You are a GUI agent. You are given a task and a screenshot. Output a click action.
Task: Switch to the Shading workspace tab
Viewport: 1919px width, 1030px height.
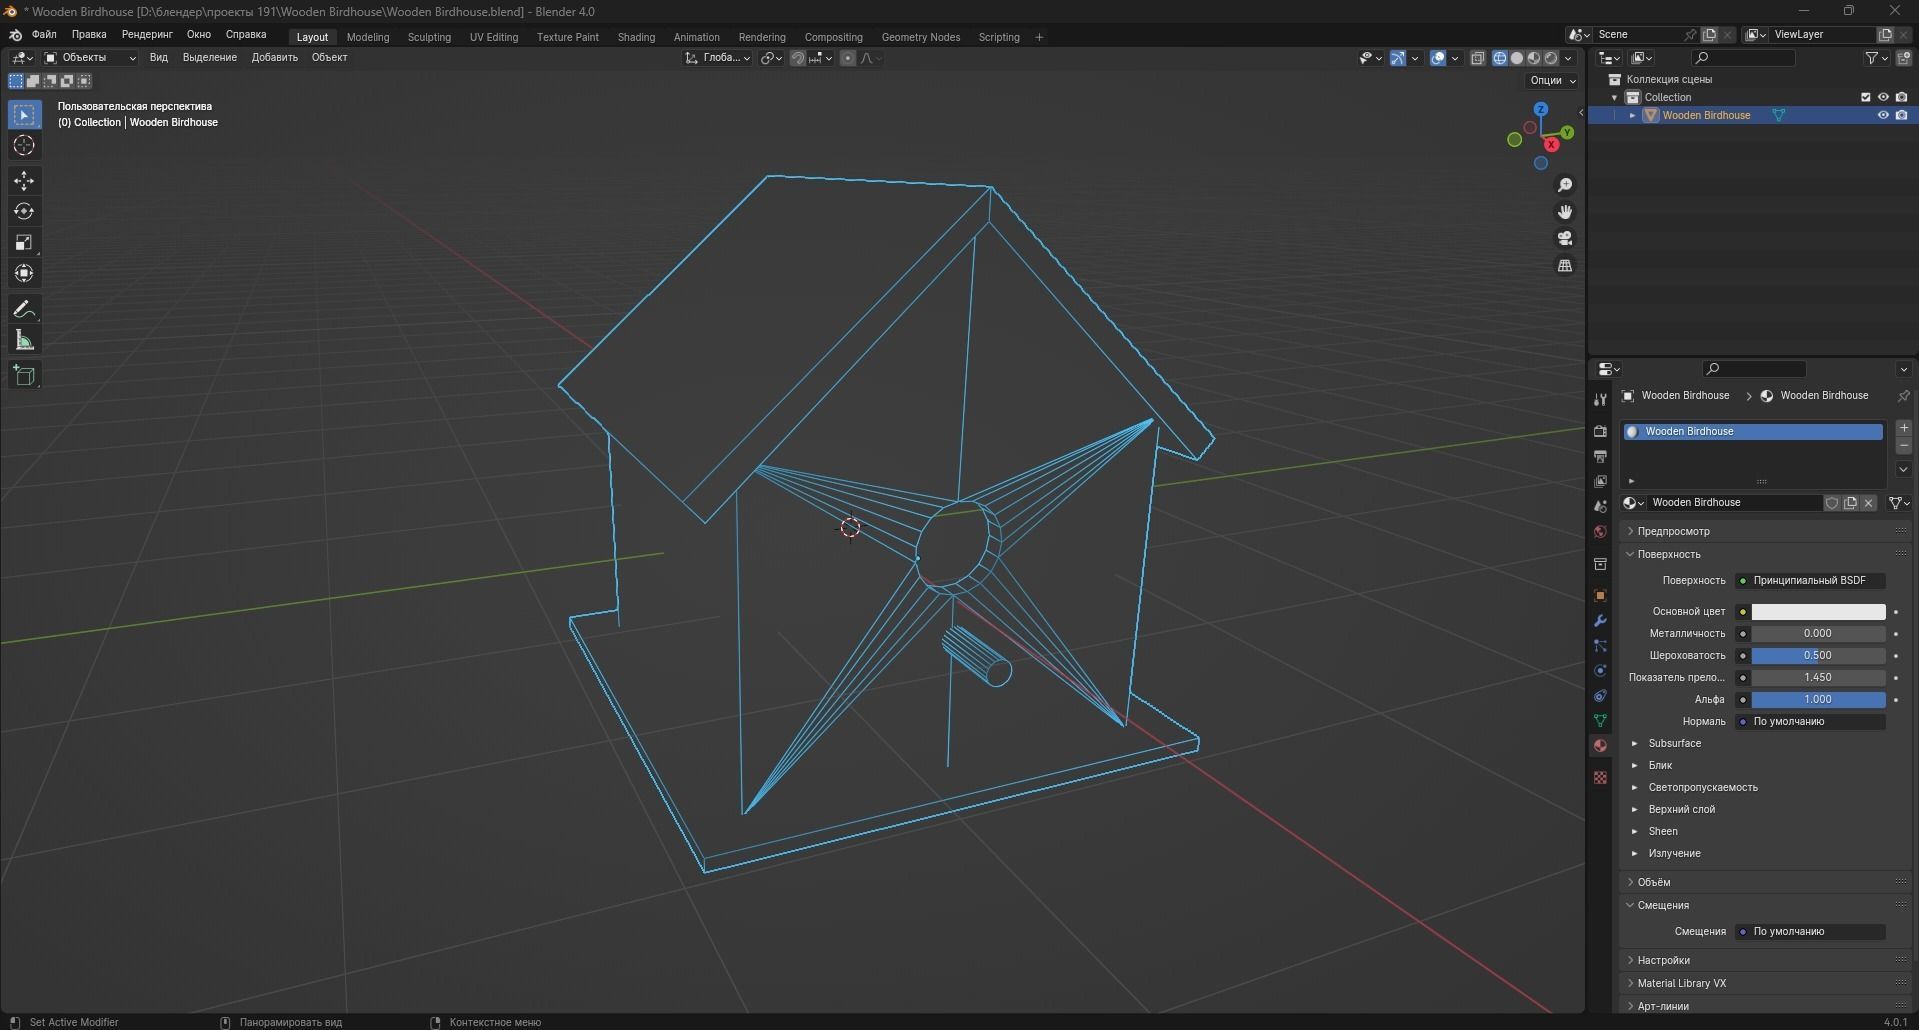636,37
